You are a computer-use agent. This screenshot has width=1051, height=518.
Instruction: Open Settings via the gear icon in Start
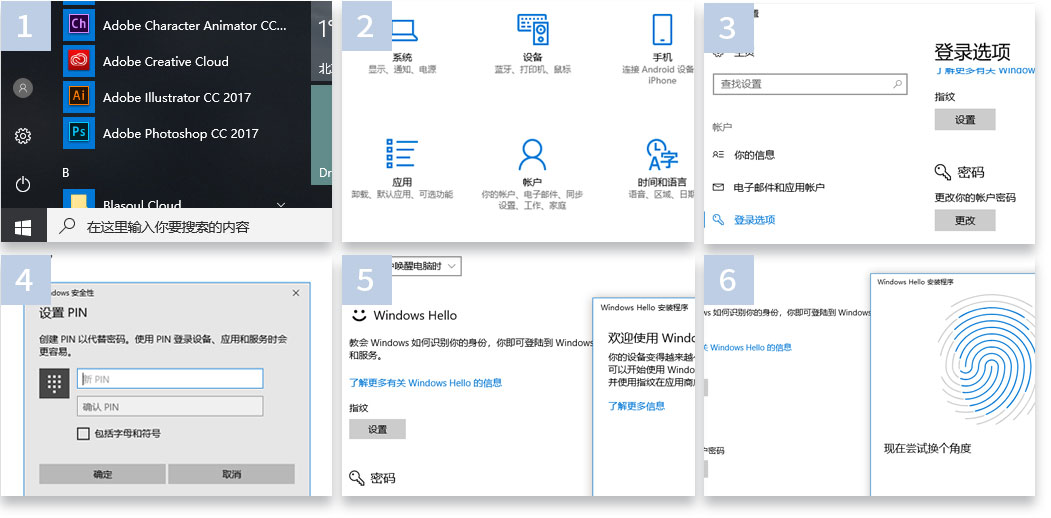(23, 136)
